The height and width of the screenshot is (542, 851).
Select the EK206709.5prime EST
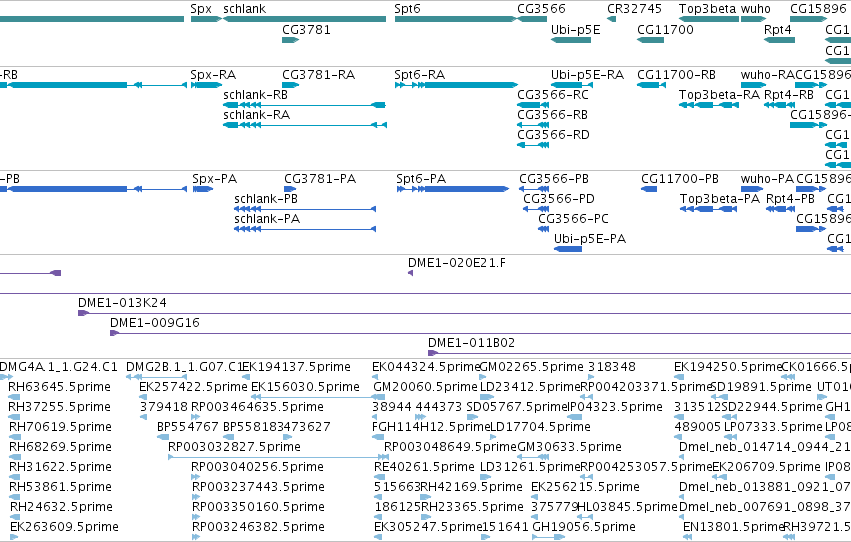(720, 476)
